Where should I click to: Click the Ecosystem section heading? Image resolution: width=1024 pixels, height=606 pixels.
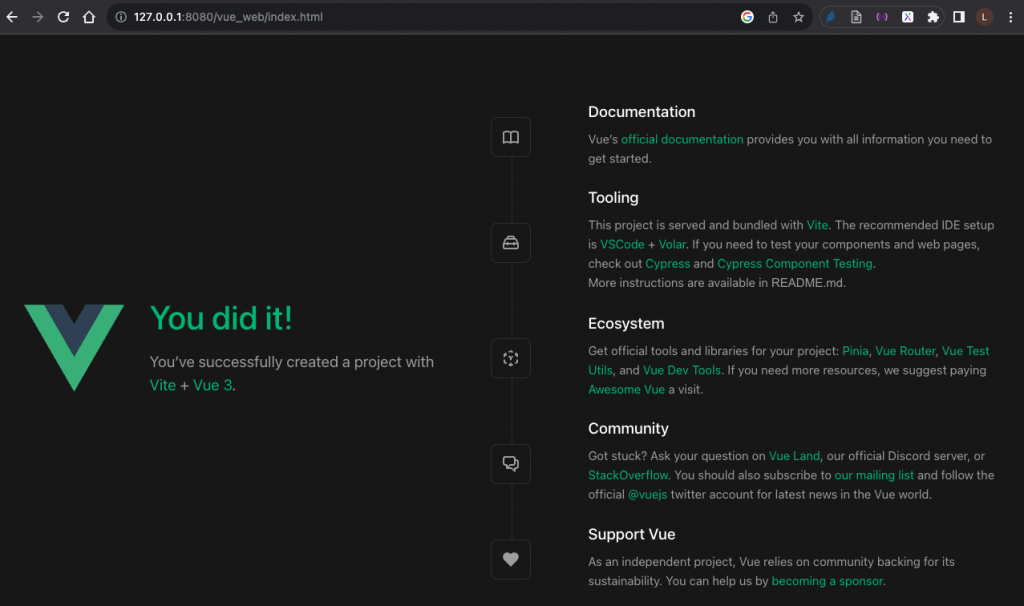(x=626, y=323)
